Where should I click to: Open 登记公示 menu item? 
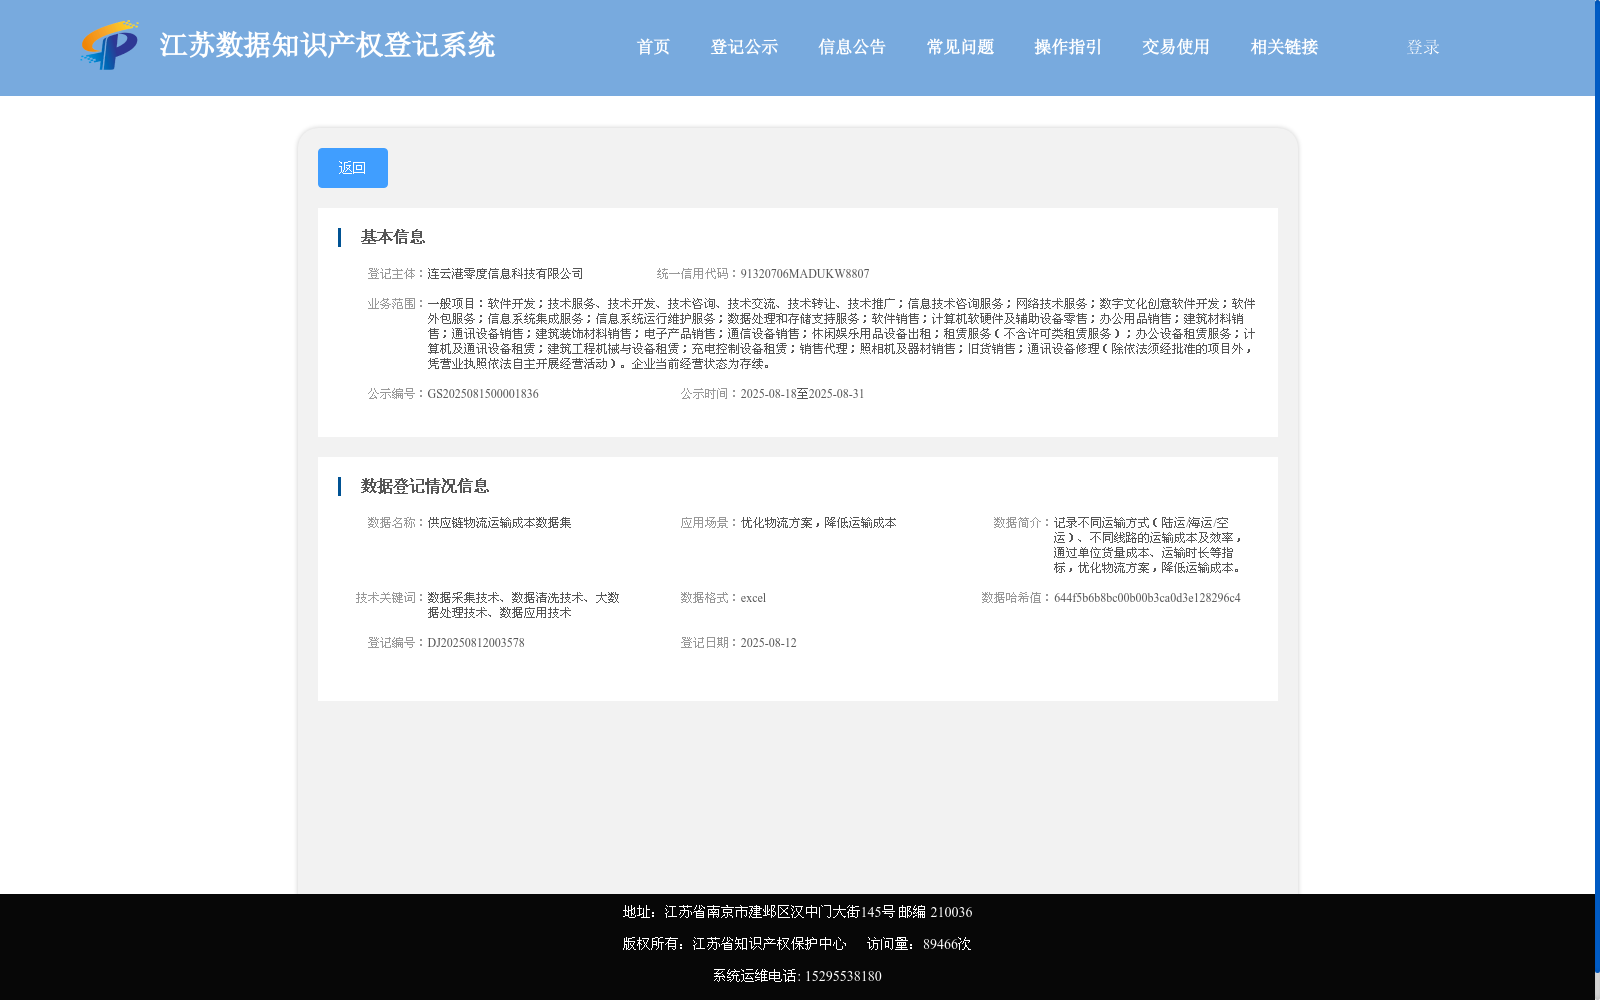(x=744, y=47)
